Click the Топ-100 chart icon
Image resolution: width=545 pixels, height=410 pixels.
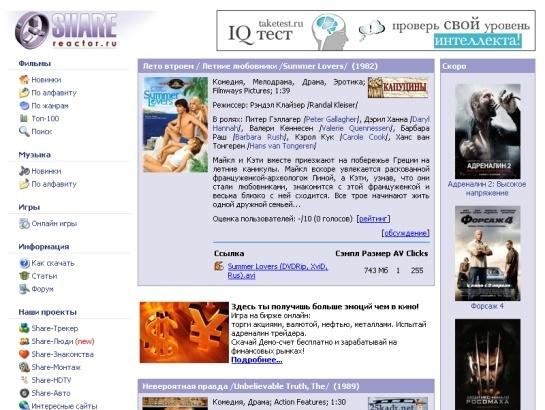[x=24, y=118]
